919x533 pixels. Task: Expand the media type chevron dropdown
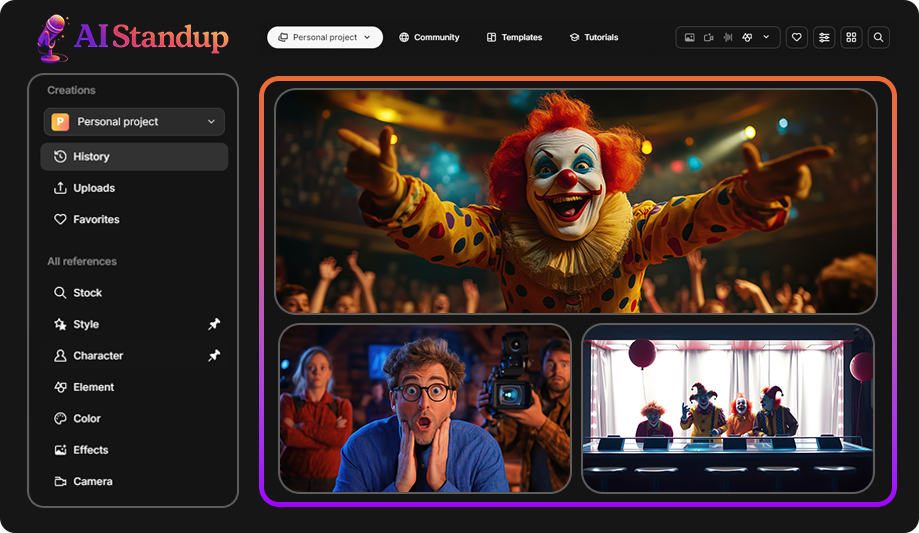point(767,37)
